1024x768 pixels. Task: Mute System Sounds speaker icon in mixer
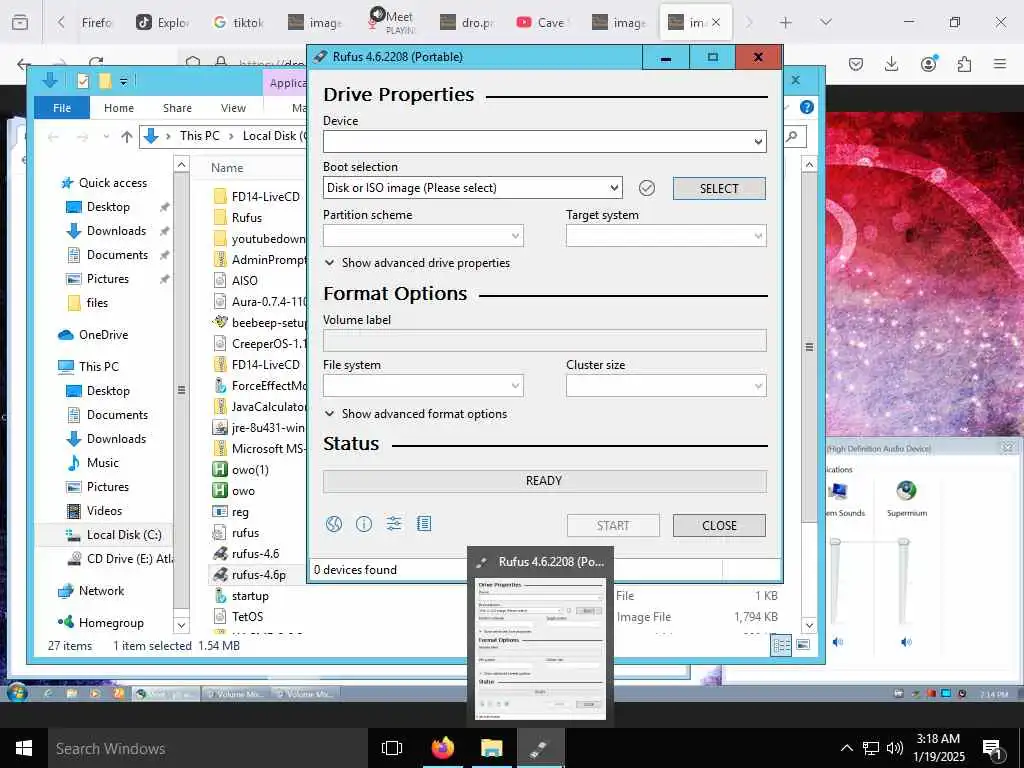[x=837, y=642]
